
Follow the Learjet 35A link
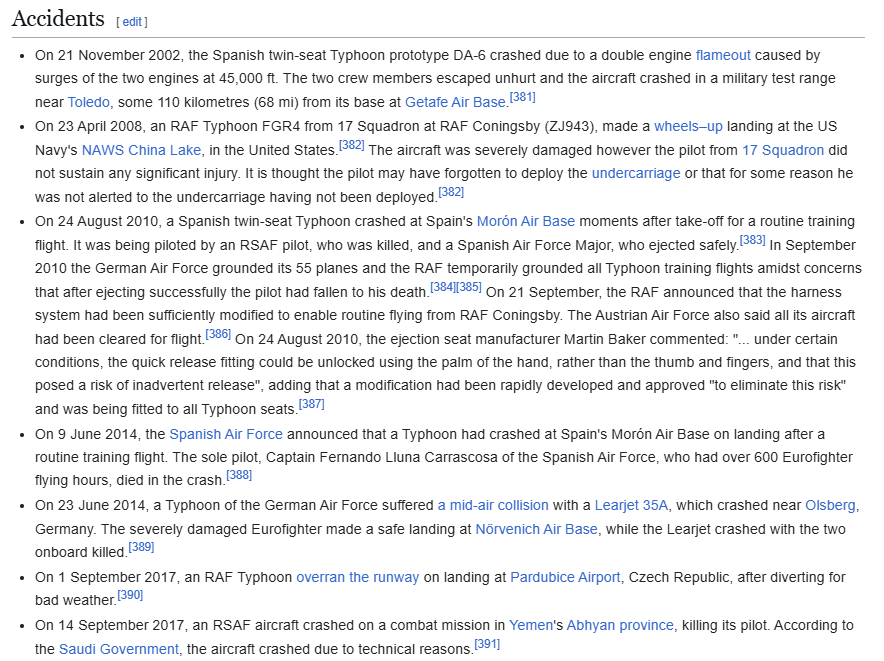point(631,505)
